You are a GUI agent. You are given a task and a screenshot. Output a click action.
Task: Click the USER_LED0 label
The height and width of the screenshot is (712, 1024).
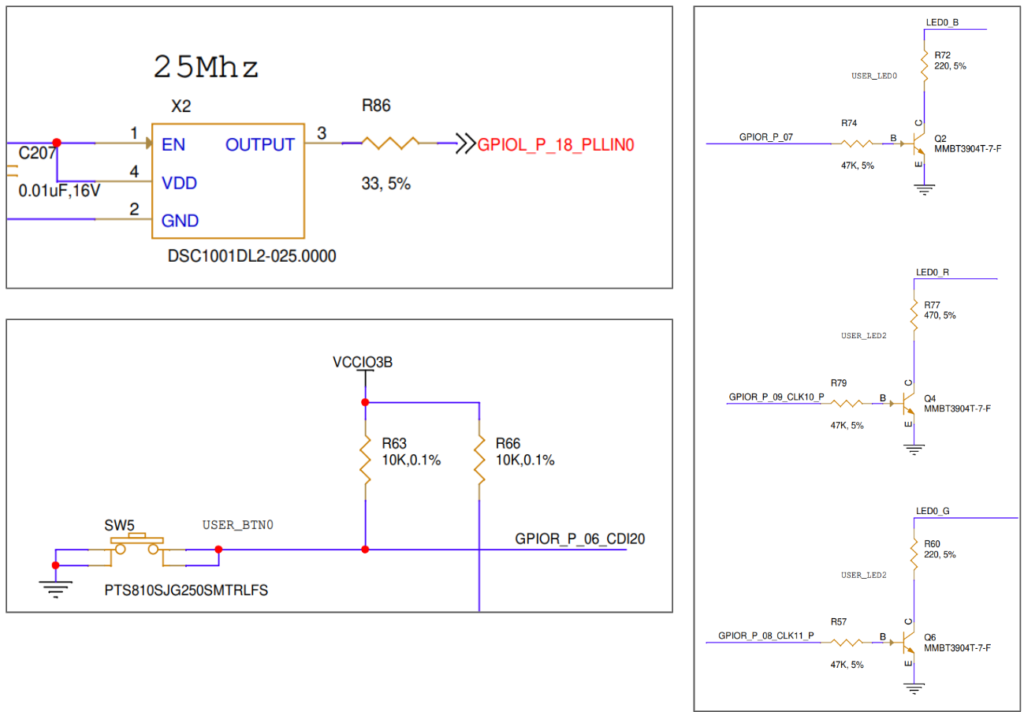(874, 76)
